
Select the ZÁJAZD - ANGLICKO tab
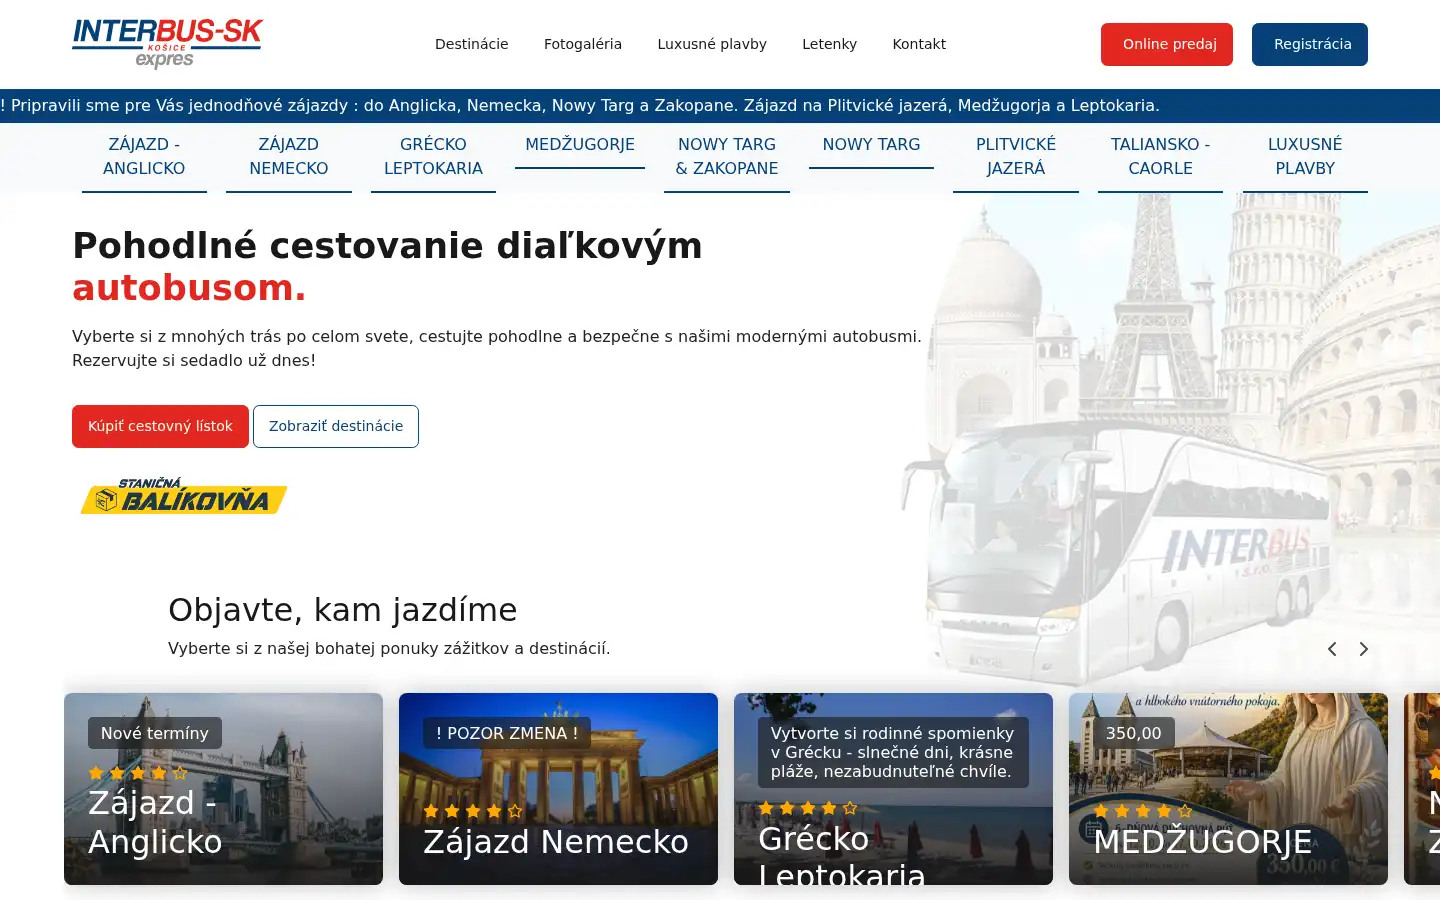(144, 157)
